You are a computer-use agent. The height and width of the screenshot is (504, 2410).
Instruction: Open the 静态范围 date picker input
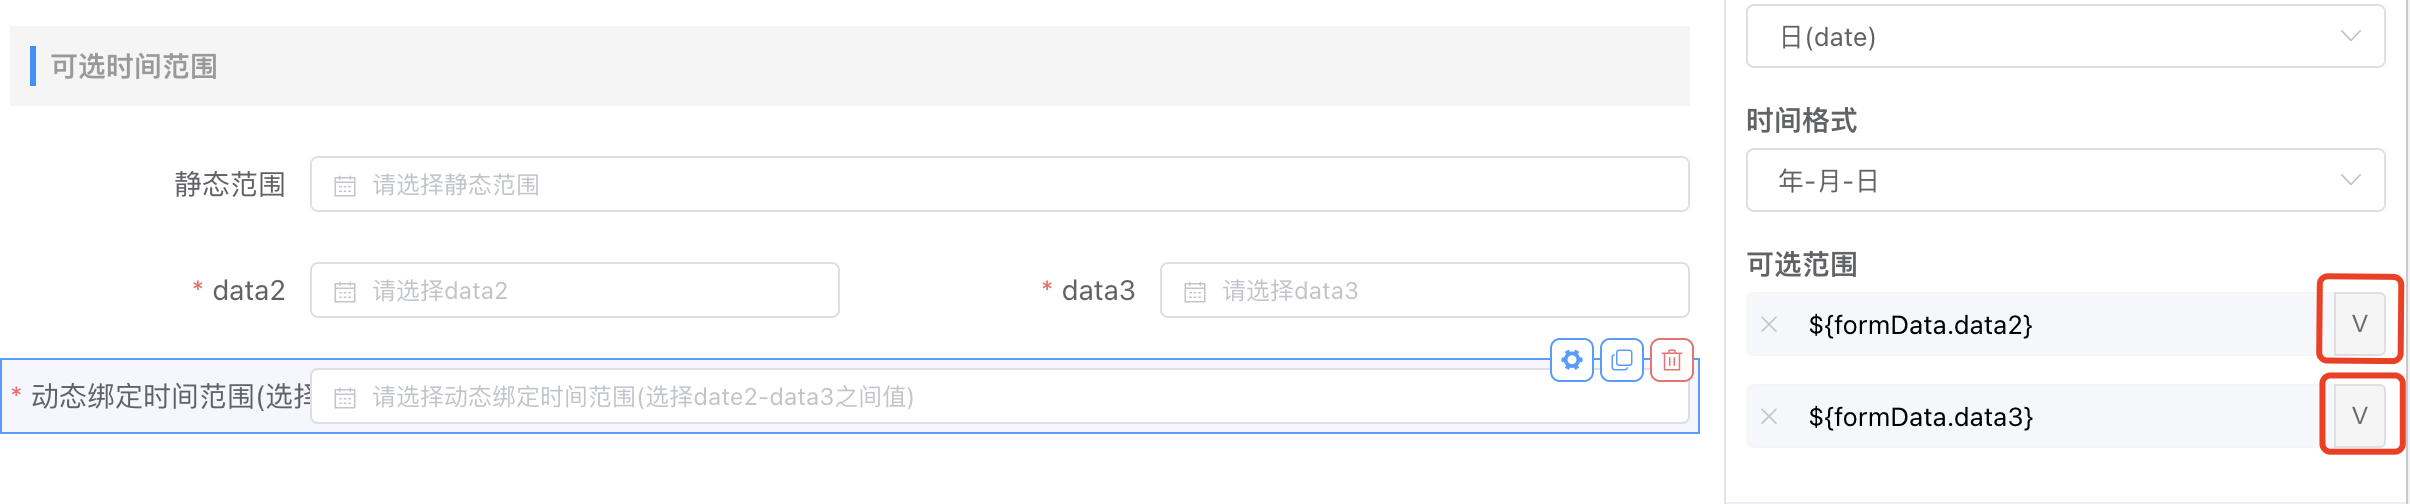pyautogui.click(x=1000, y=185)
